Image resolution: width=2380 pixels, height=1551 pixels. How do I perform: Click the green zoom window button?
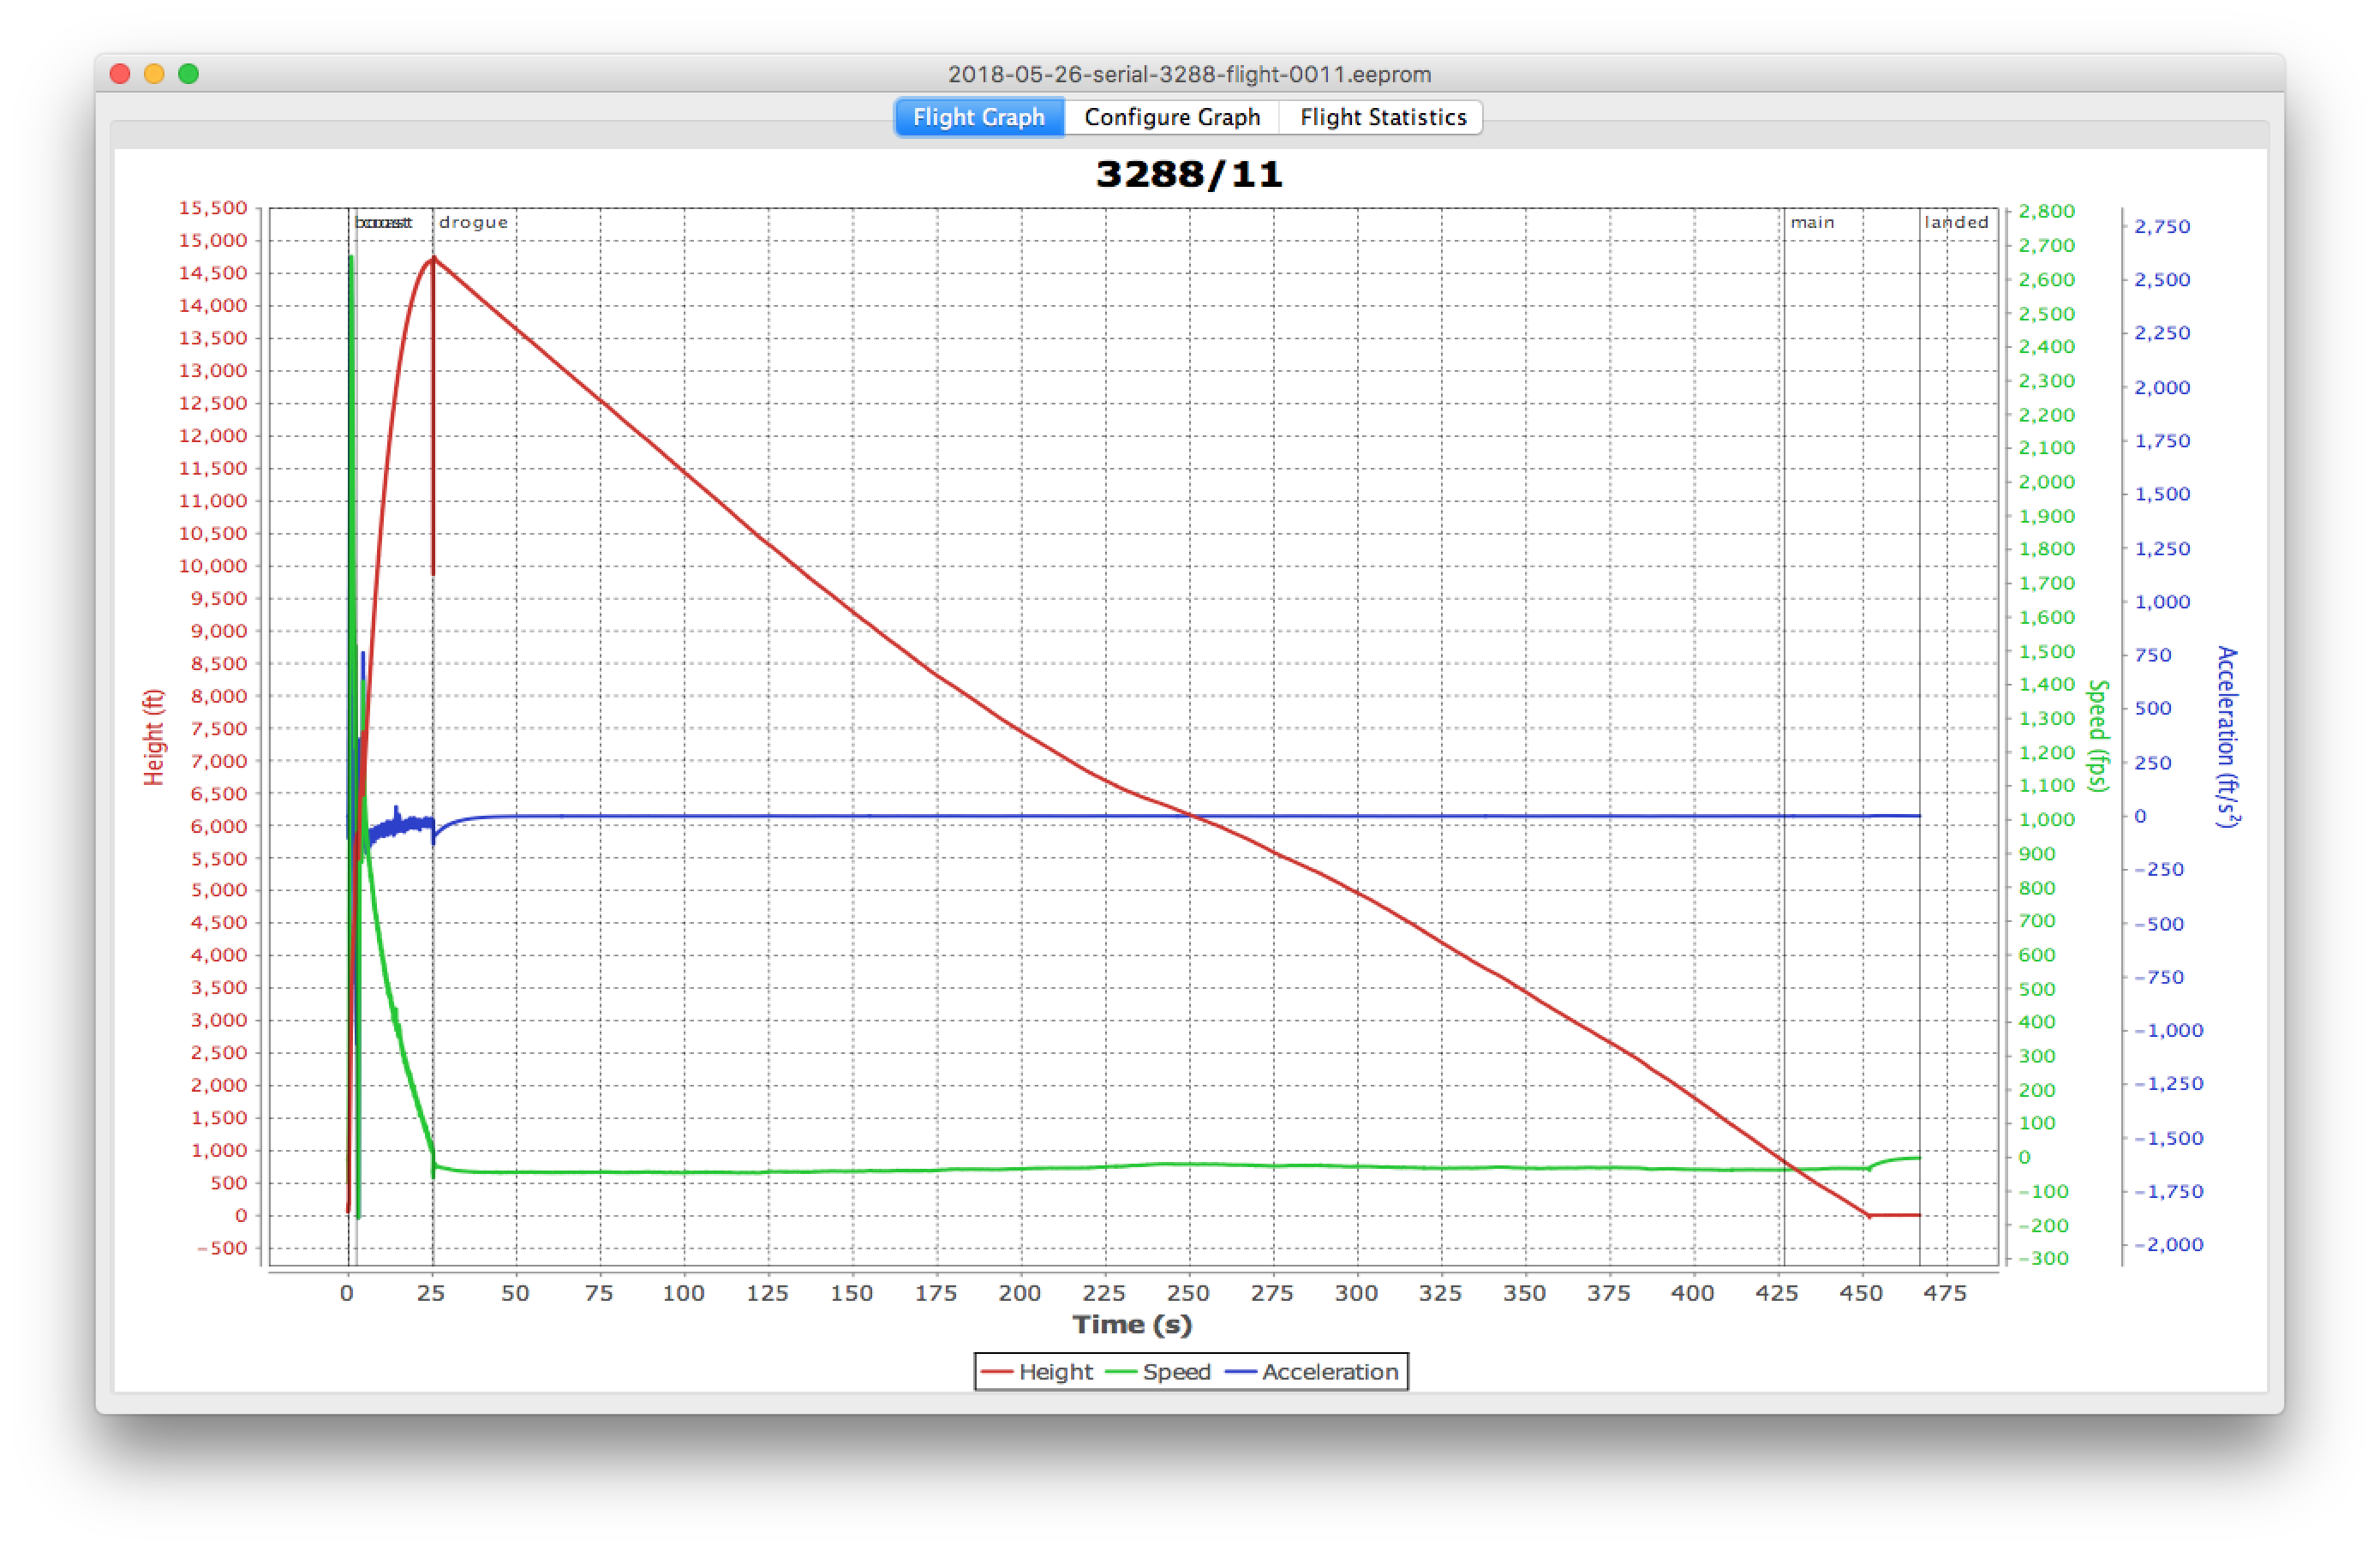click(188, 74)
